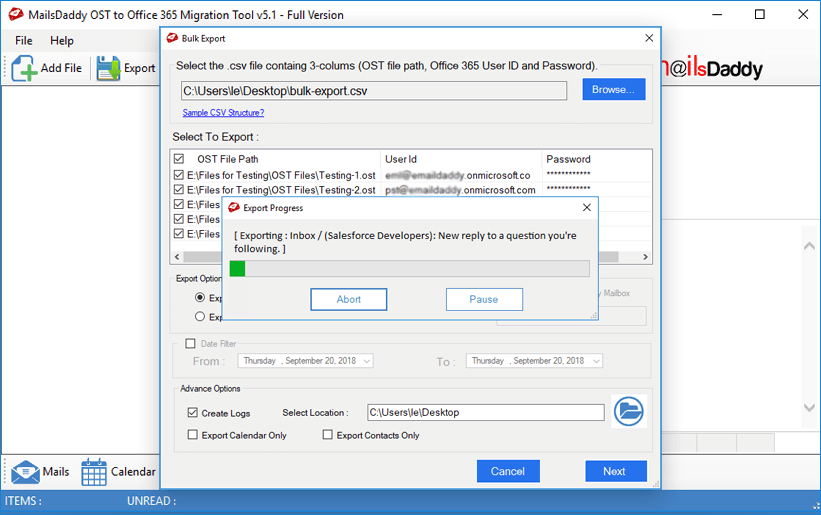The image size is (821, 515).
Task: Click the Next button in Bulk Export
Action: pos(616,471)
